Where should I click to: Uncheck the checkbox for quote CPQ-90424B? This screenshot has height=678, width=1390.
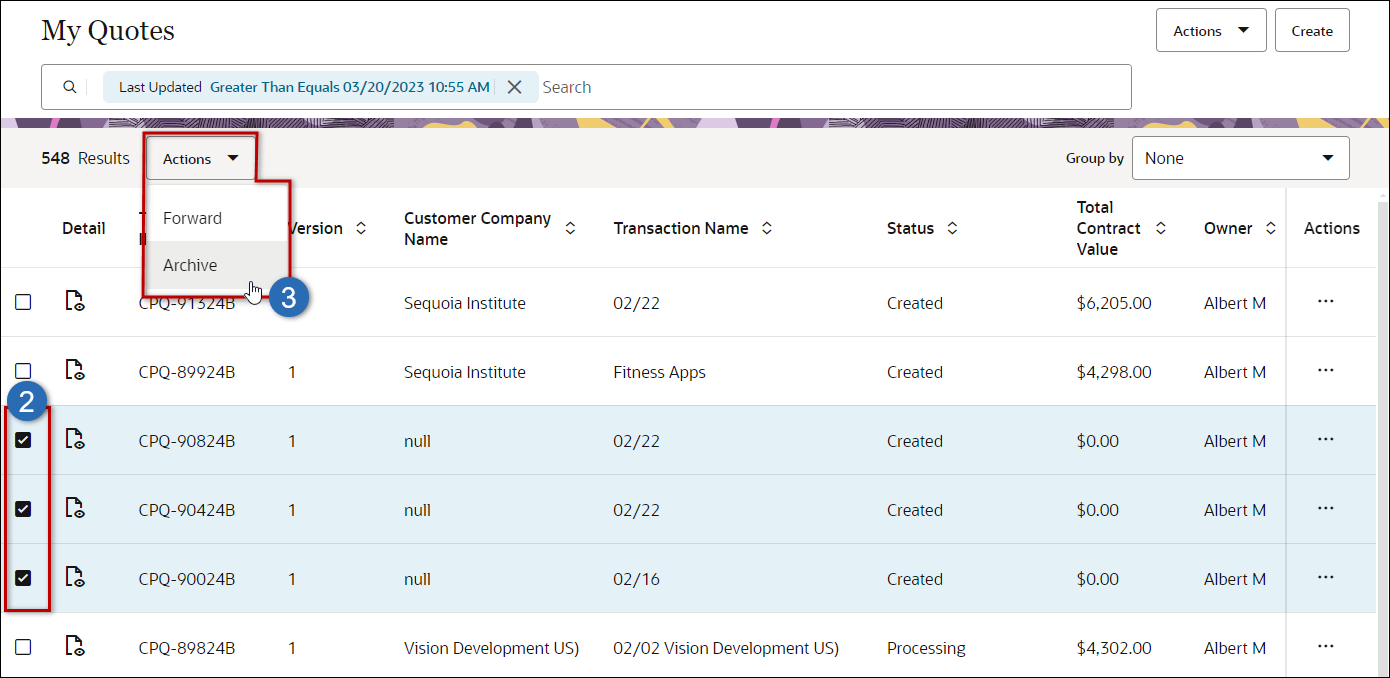[23, 509]
